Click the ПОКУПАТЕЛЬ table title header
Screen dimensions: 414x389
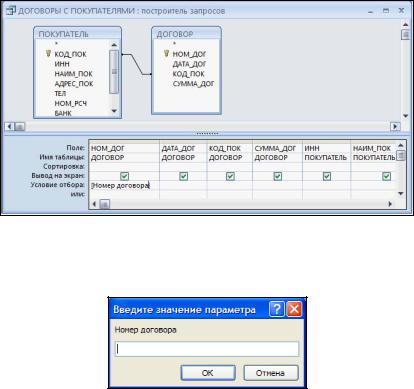click(77, 34)
